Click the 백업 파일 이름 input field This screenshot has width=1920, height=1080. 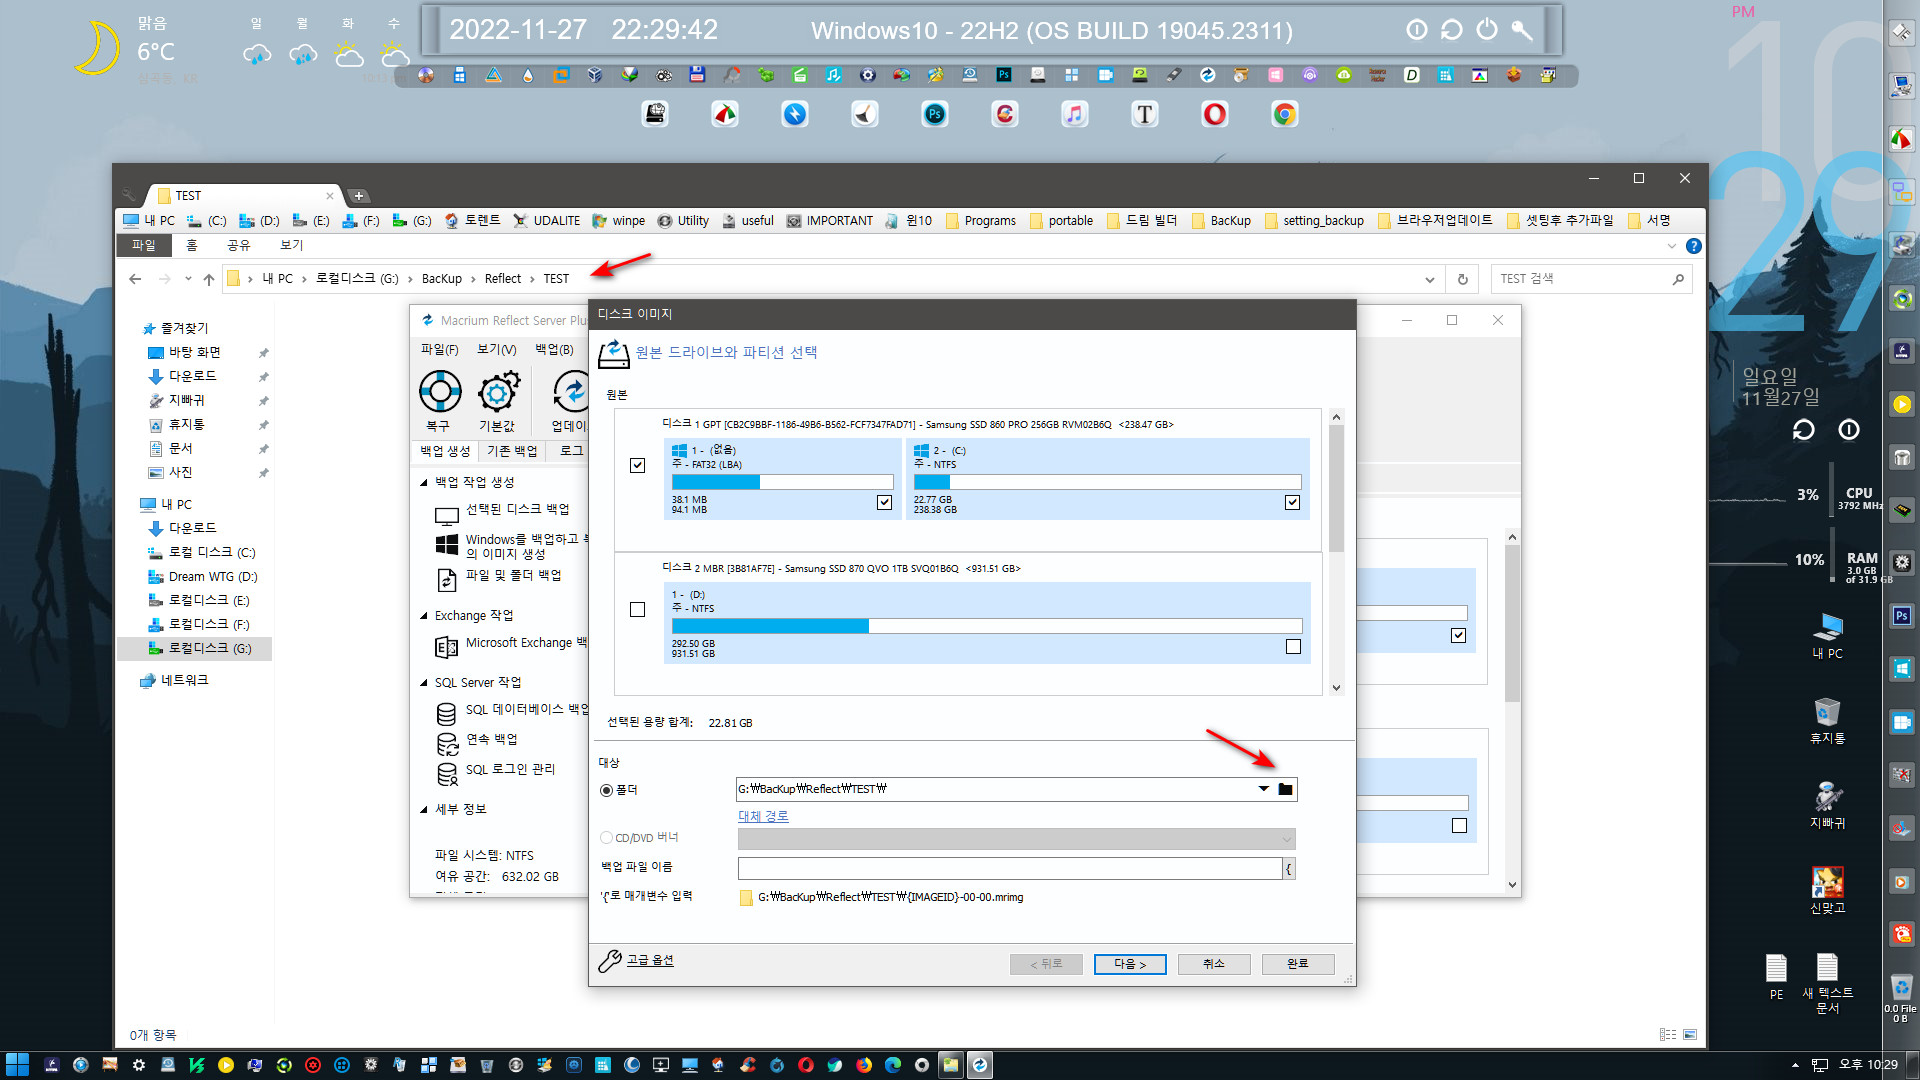point(1010,869)
